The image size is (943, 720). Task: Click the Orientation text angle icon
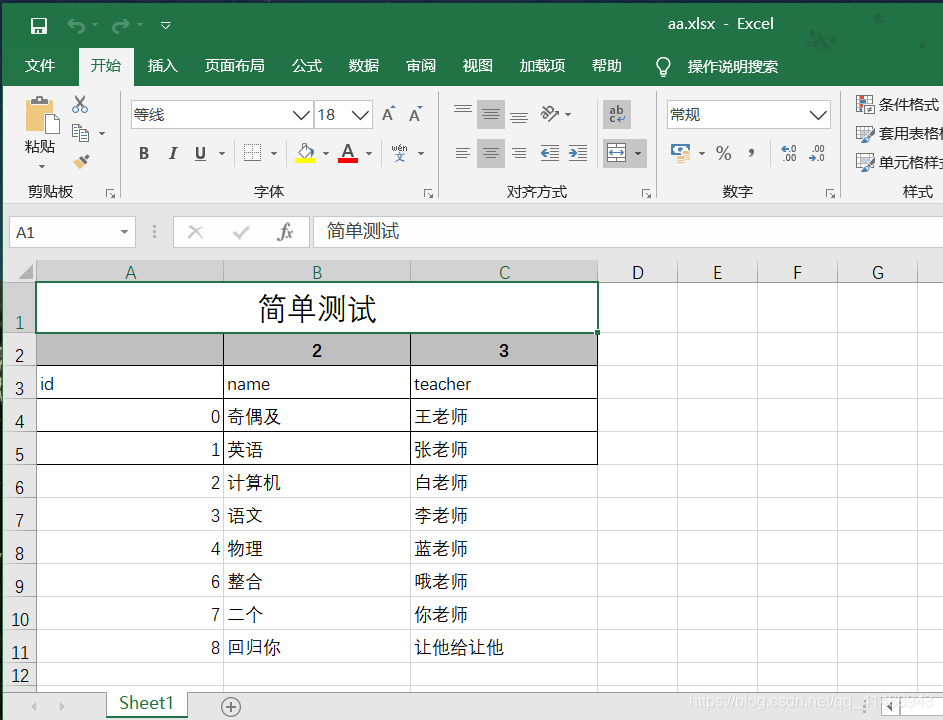550,113
